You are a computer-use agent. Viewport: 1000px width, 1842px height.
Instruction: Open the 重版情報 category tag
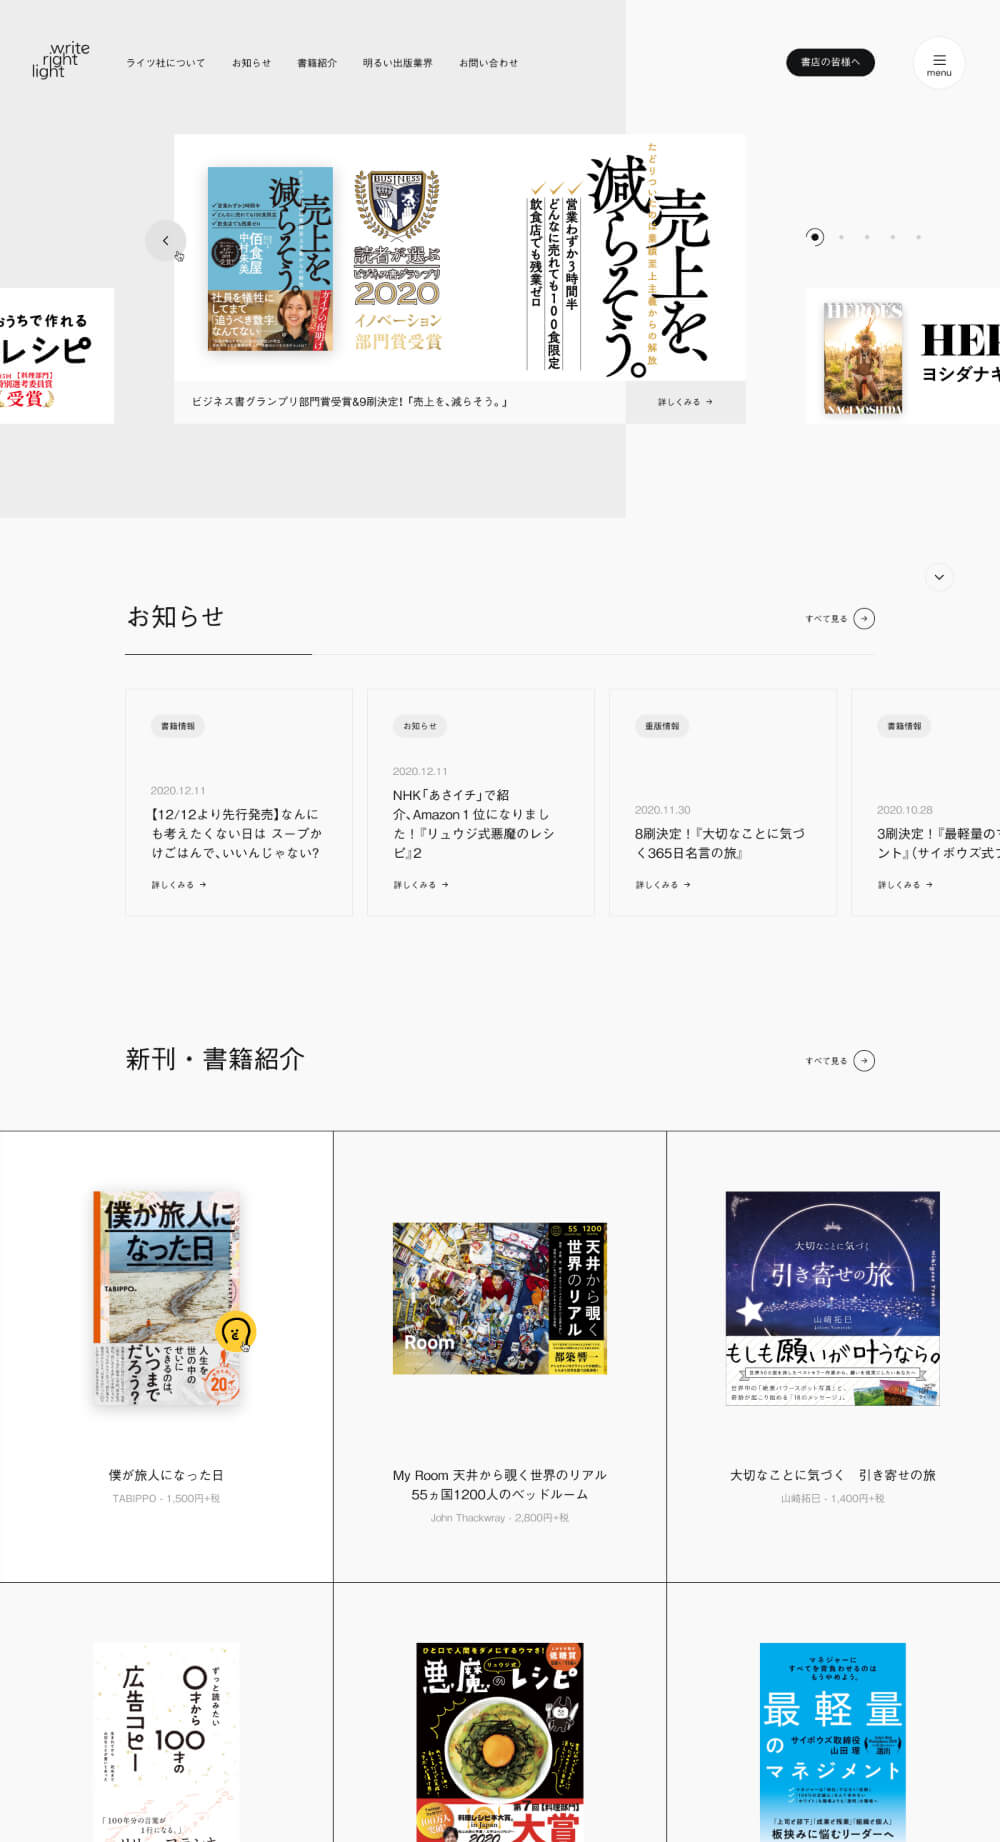tap(662, 726)
